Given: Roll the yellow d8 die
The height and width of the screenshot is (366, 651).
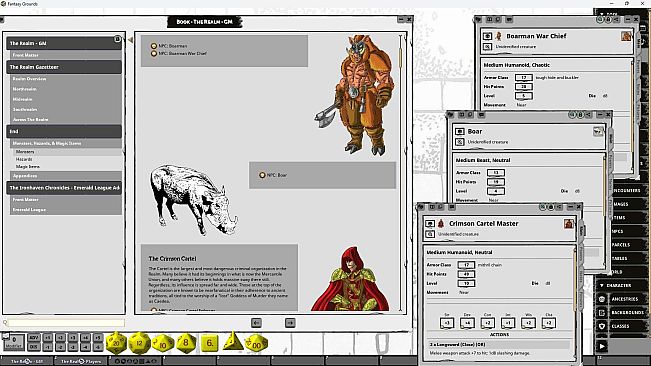Looking at the screenshot, I should click(186, 343).
